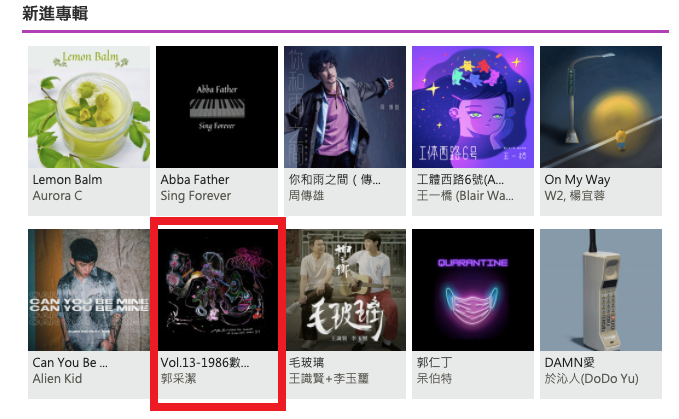
Task: Visit the Aurora C artist link
Action: (57, 196)
